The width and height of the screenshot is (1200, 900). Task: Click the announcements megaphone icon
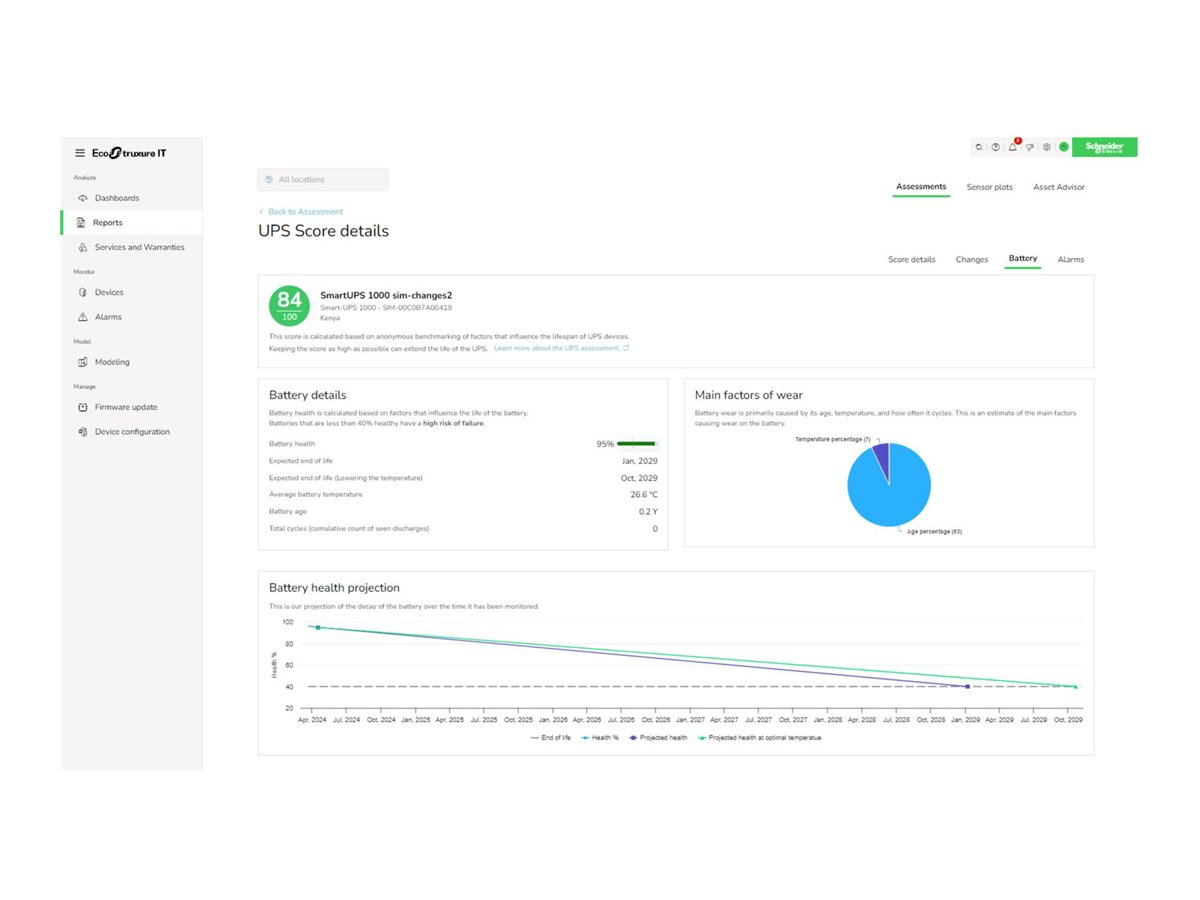tap(1030, 147)
